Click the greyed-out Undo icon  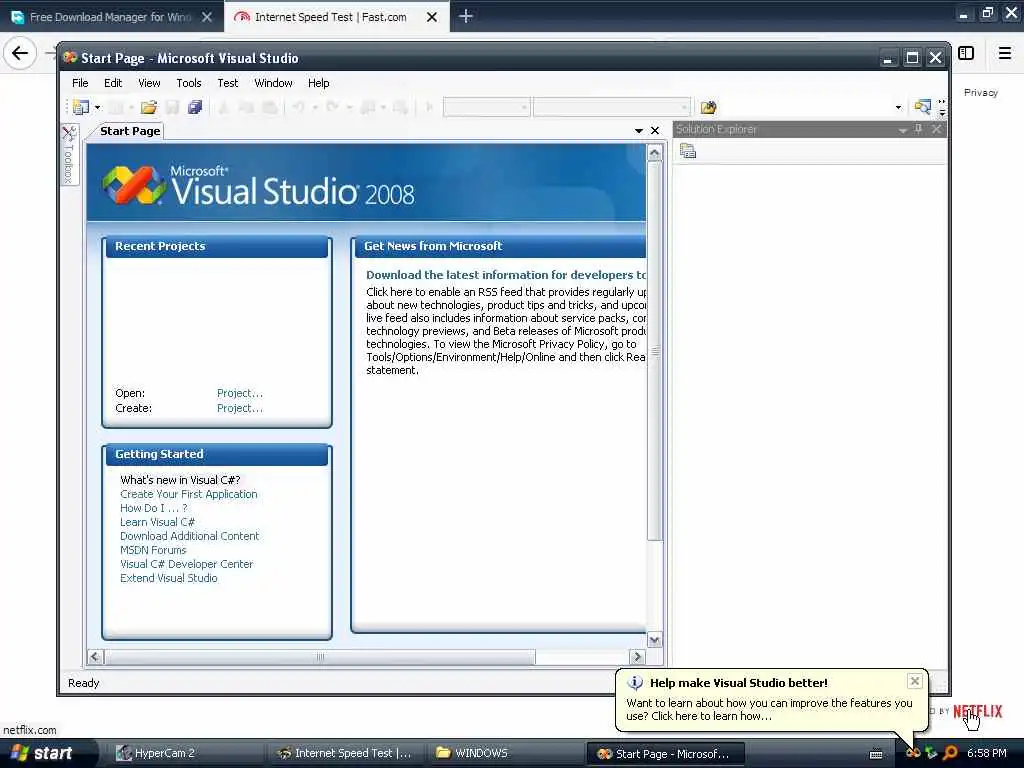point(298,107)
